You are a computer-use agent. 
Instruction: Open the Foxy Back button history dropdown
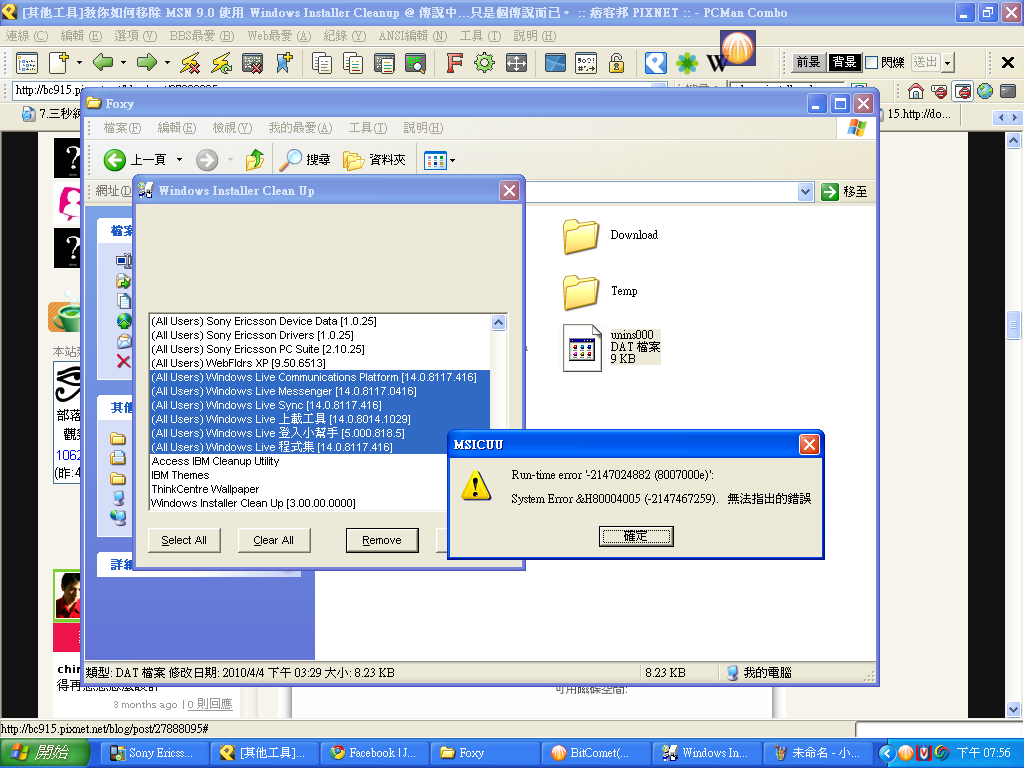point(179,159)
